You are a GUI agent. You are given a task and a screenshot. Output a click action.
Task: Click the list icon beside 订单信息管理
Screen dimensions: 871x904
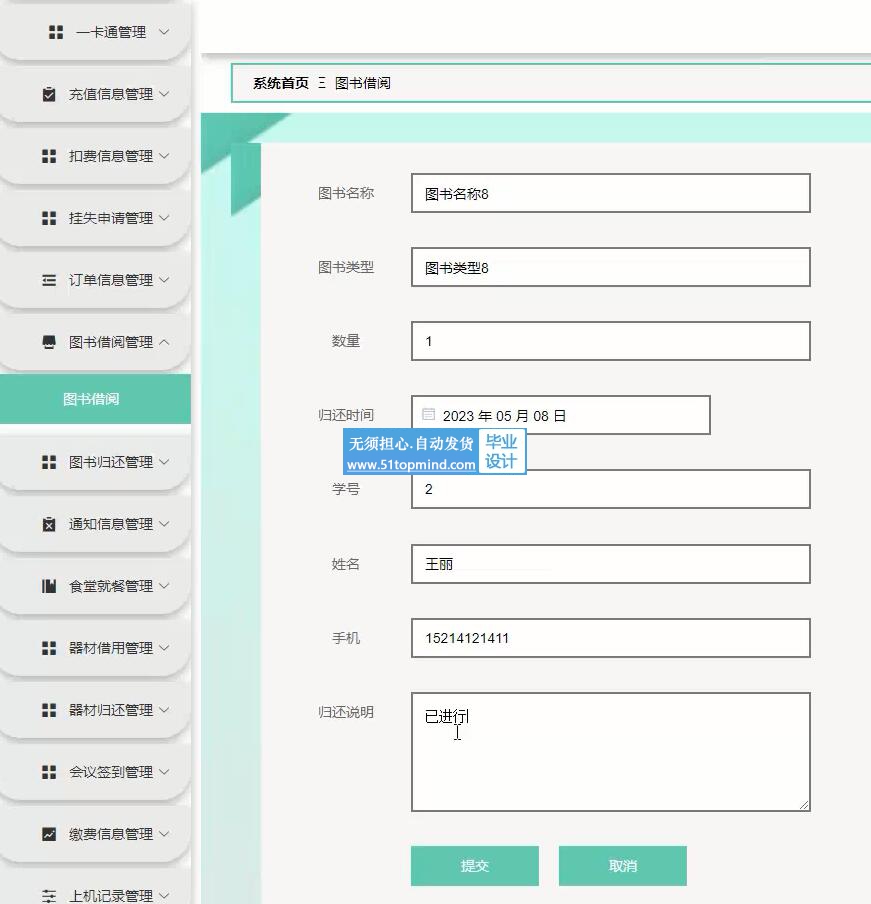pyautogui.click(x=49, y=280)
